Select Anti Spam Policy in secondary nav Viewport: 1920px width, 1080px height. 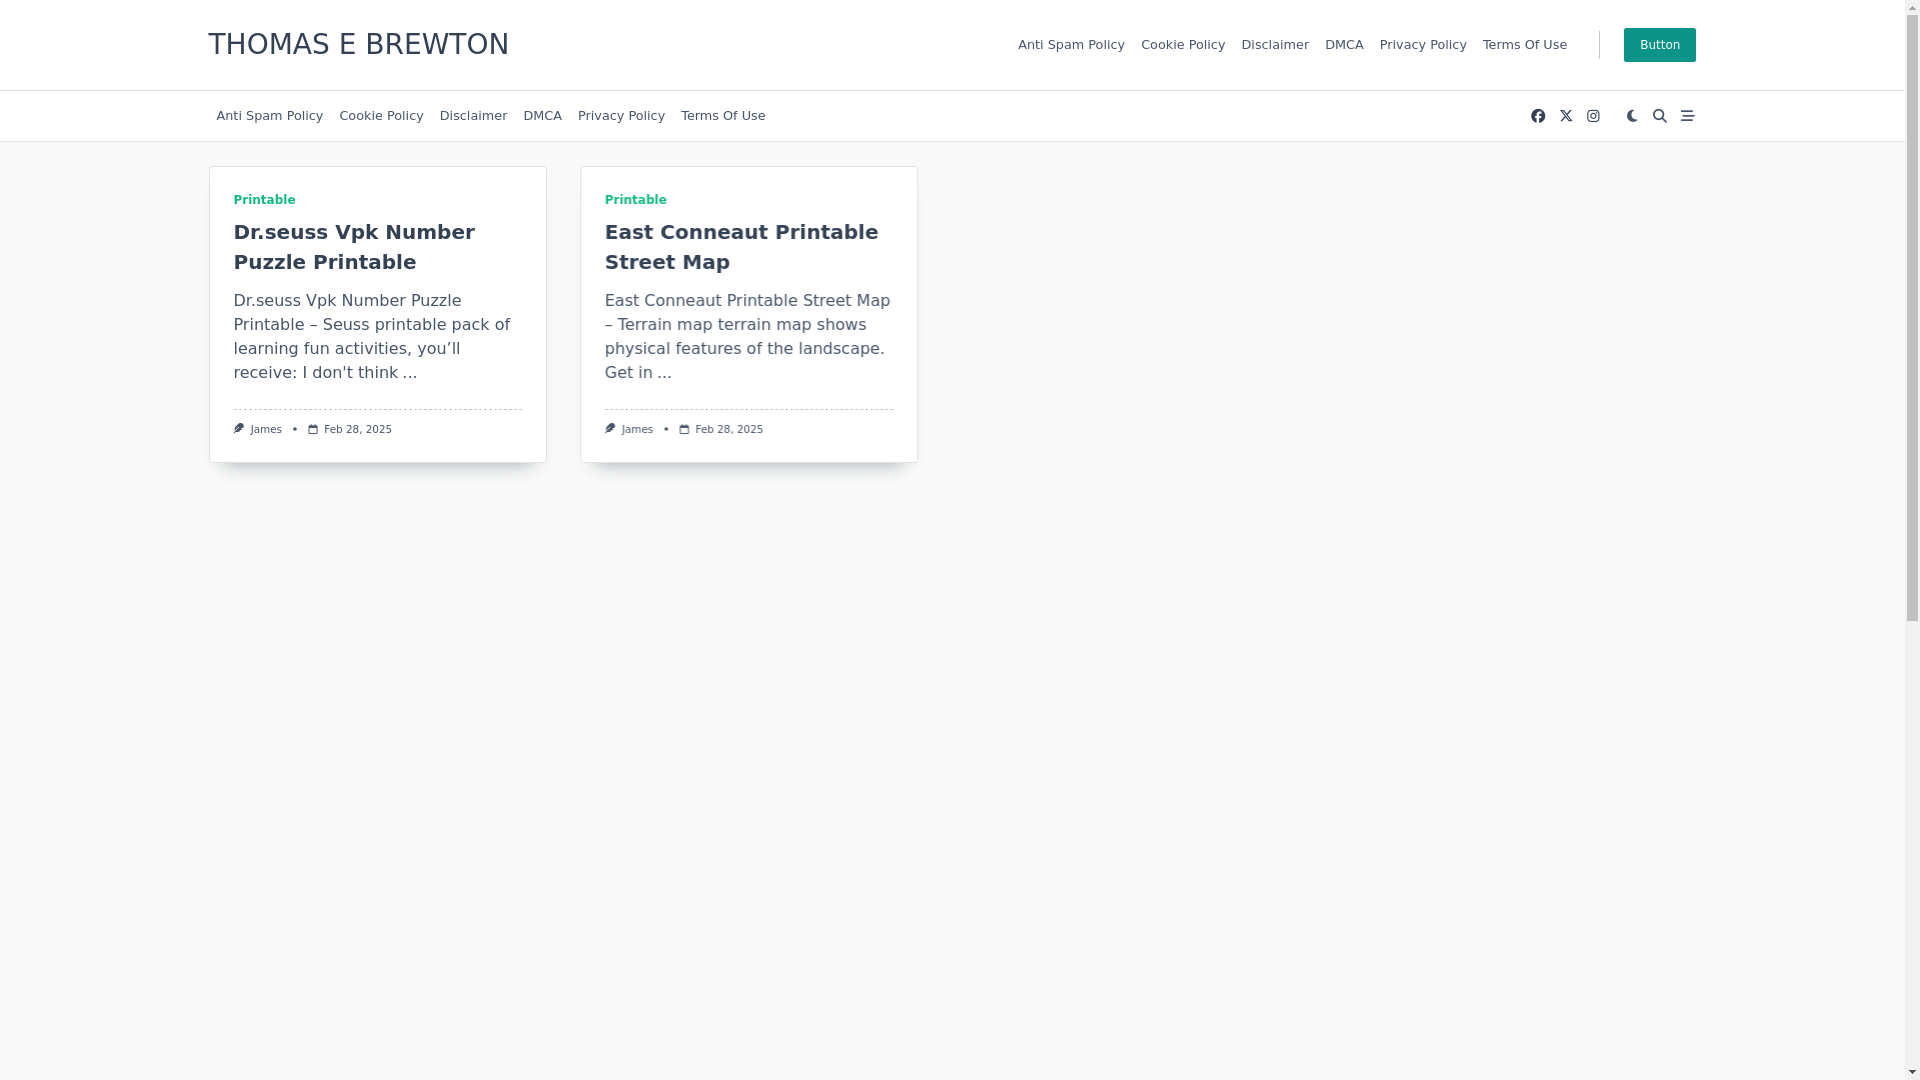269,116
